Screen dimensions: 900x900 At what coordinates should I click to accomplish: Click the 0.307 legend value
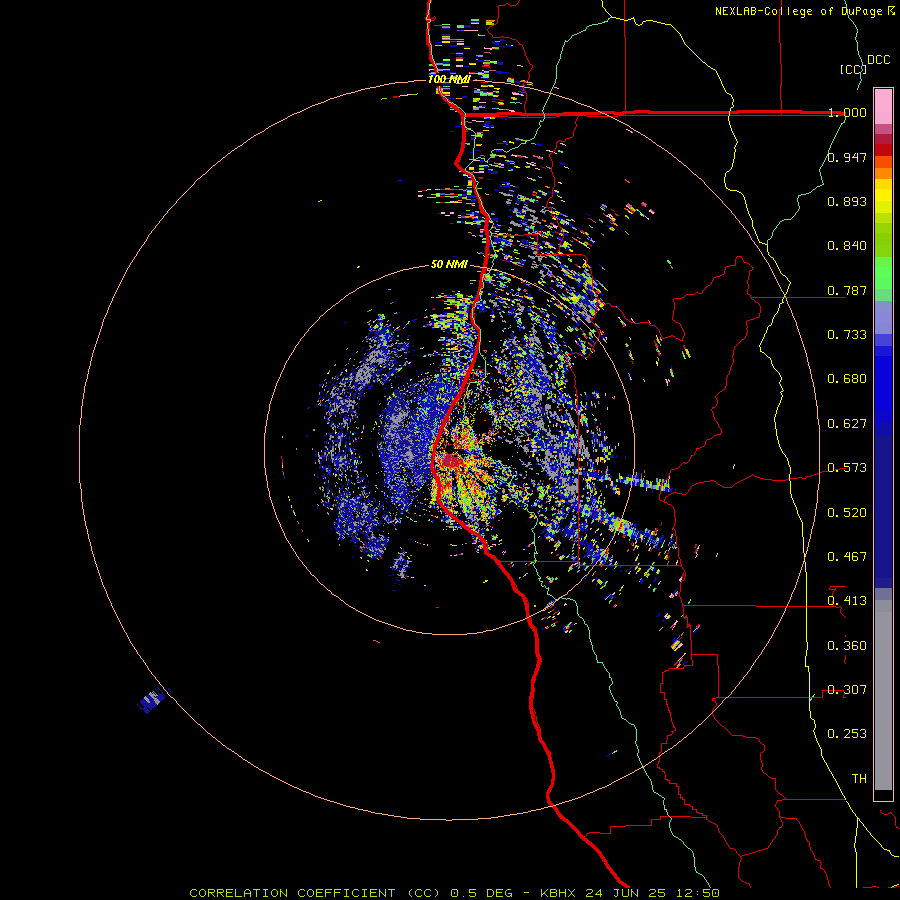[x=847, y=690]
